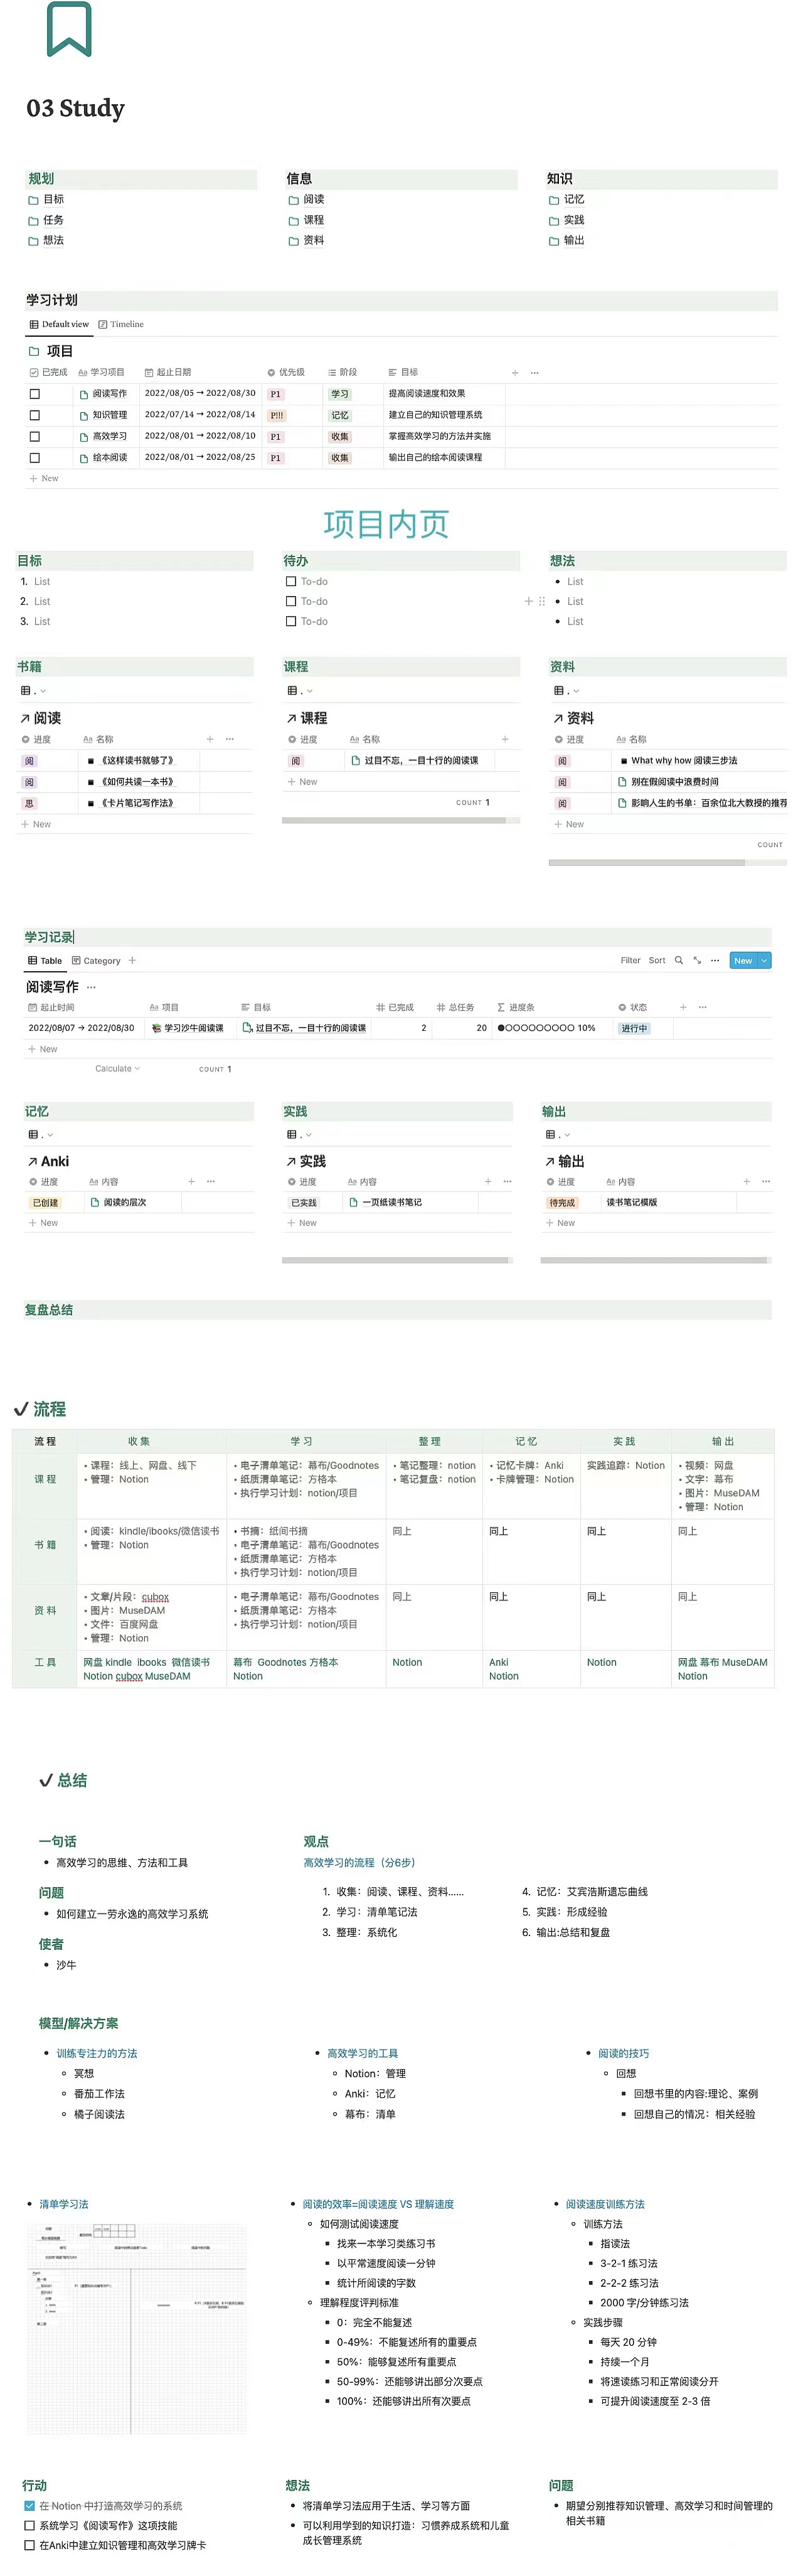
Task: Click the 优先级 column header
Action: pyautogui.click(x=286, y=372)
